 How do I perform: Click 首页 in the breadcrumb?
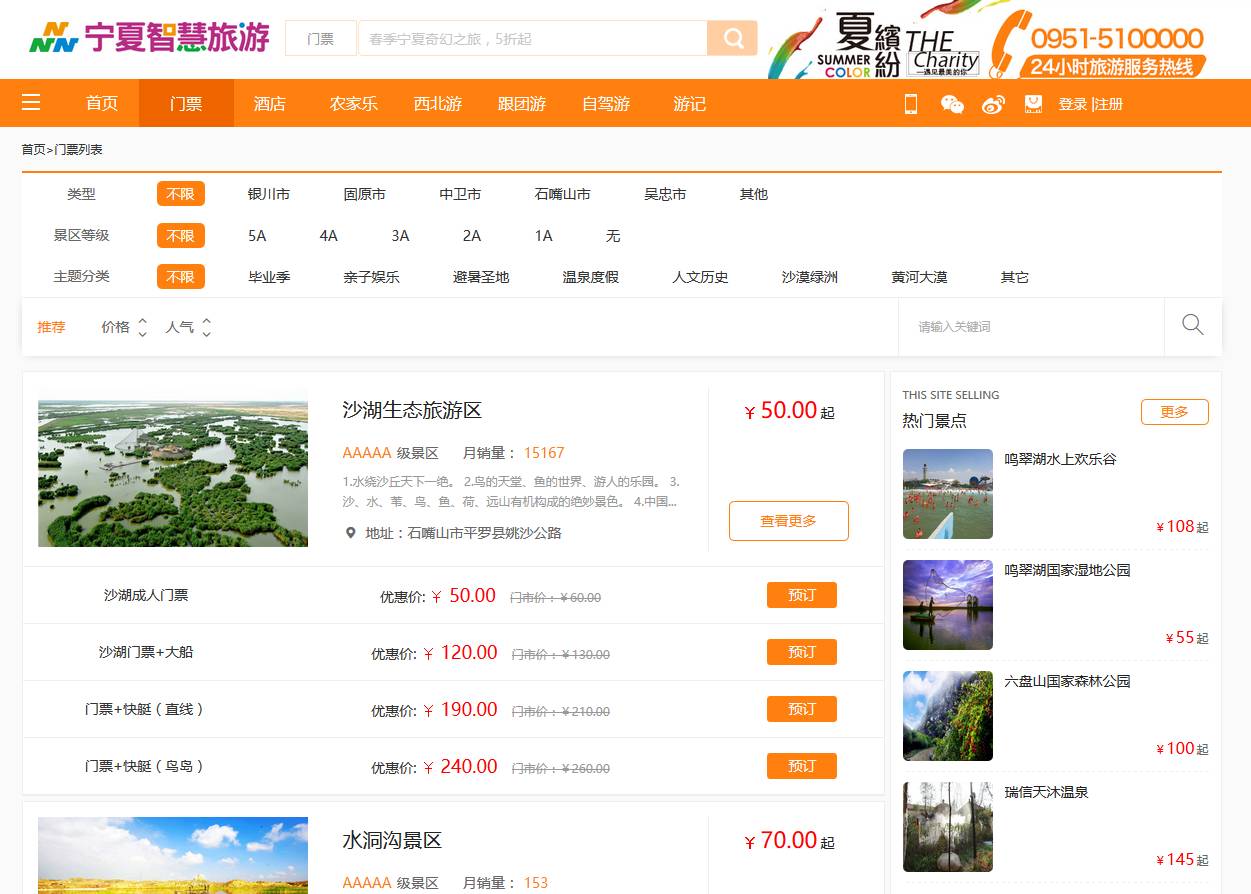click(33, 150)
